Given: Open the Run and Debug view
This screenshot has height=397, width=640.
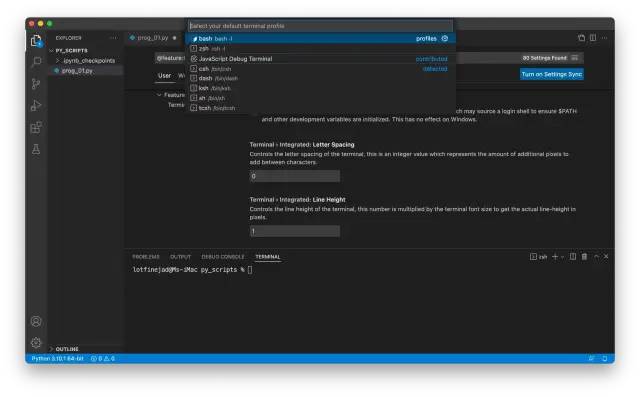Looking at the screenshot, I should point(36,105).
